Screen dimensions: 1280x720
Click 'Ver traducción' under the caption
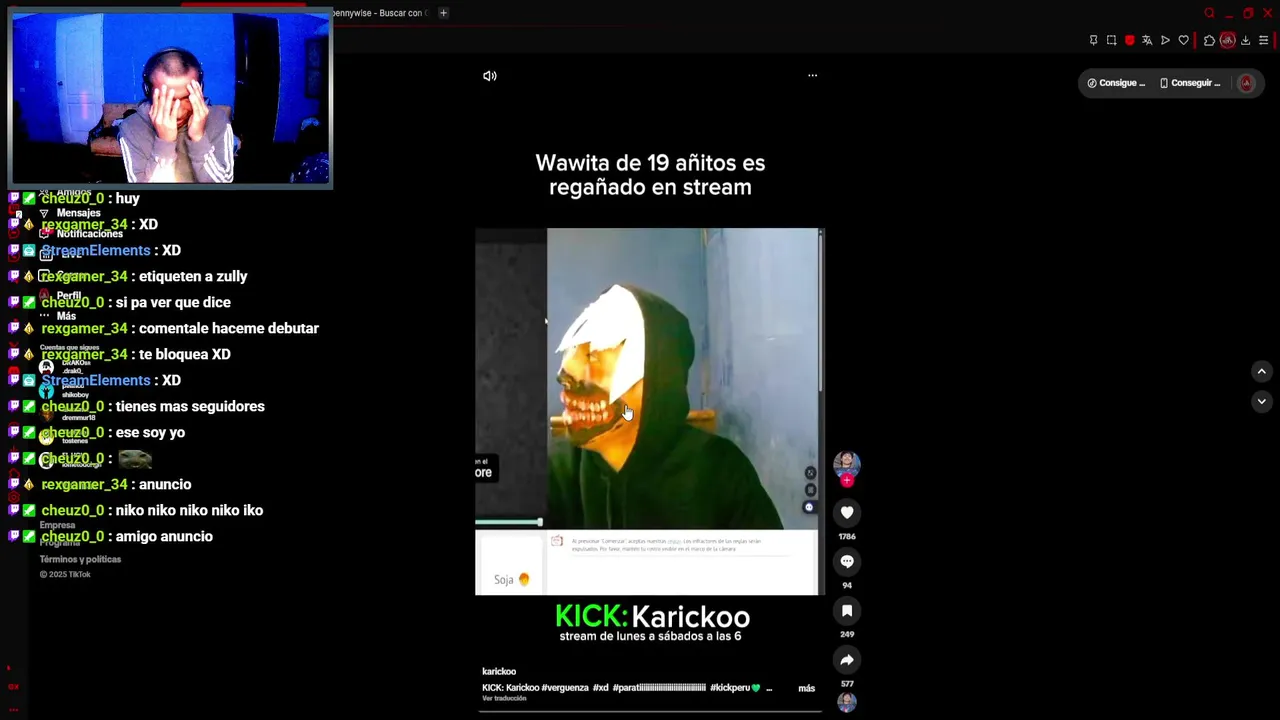click(x=504, y=698)
